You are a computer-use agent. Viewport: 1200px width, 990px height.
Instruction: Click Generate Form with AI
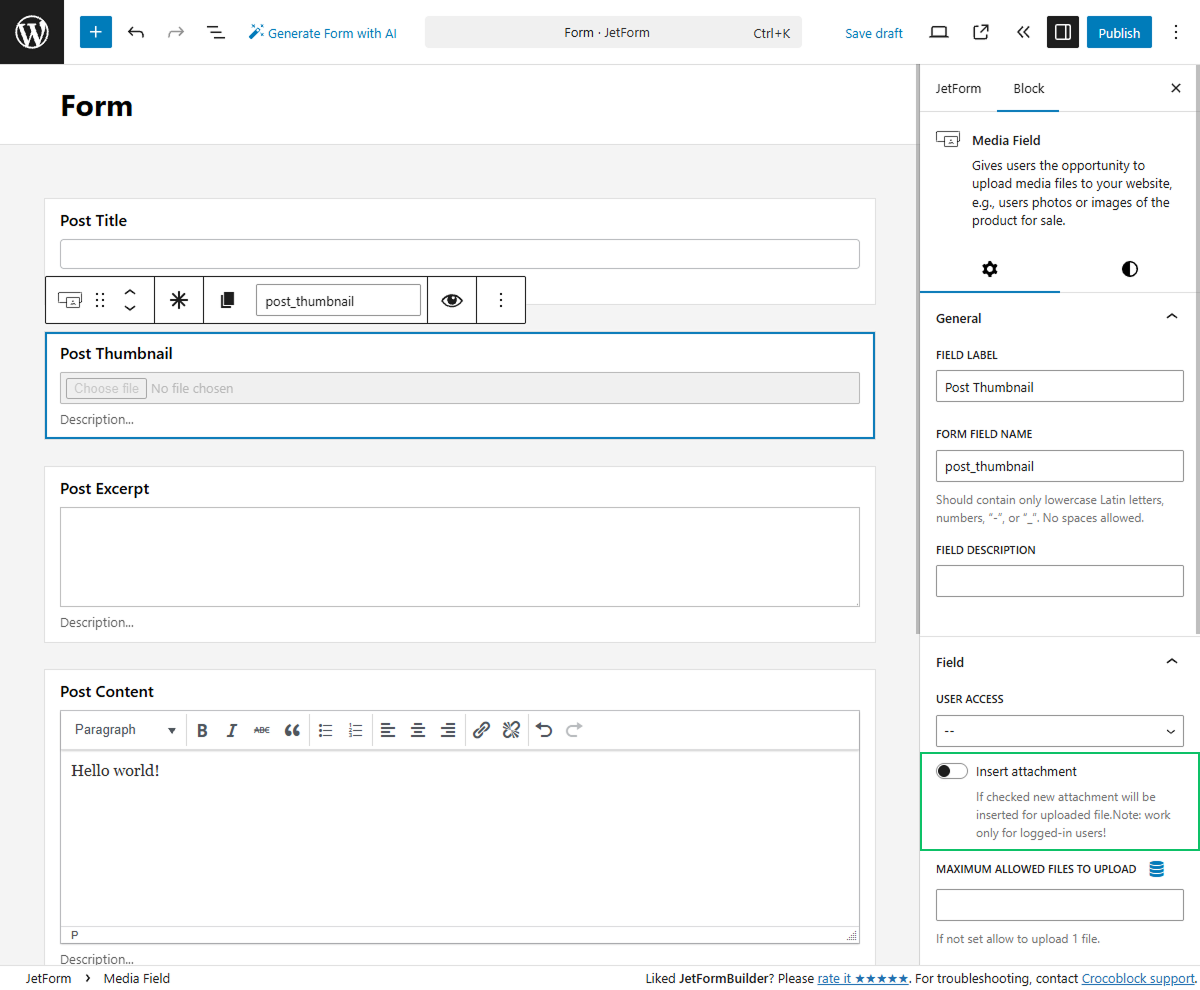[322, 32]
